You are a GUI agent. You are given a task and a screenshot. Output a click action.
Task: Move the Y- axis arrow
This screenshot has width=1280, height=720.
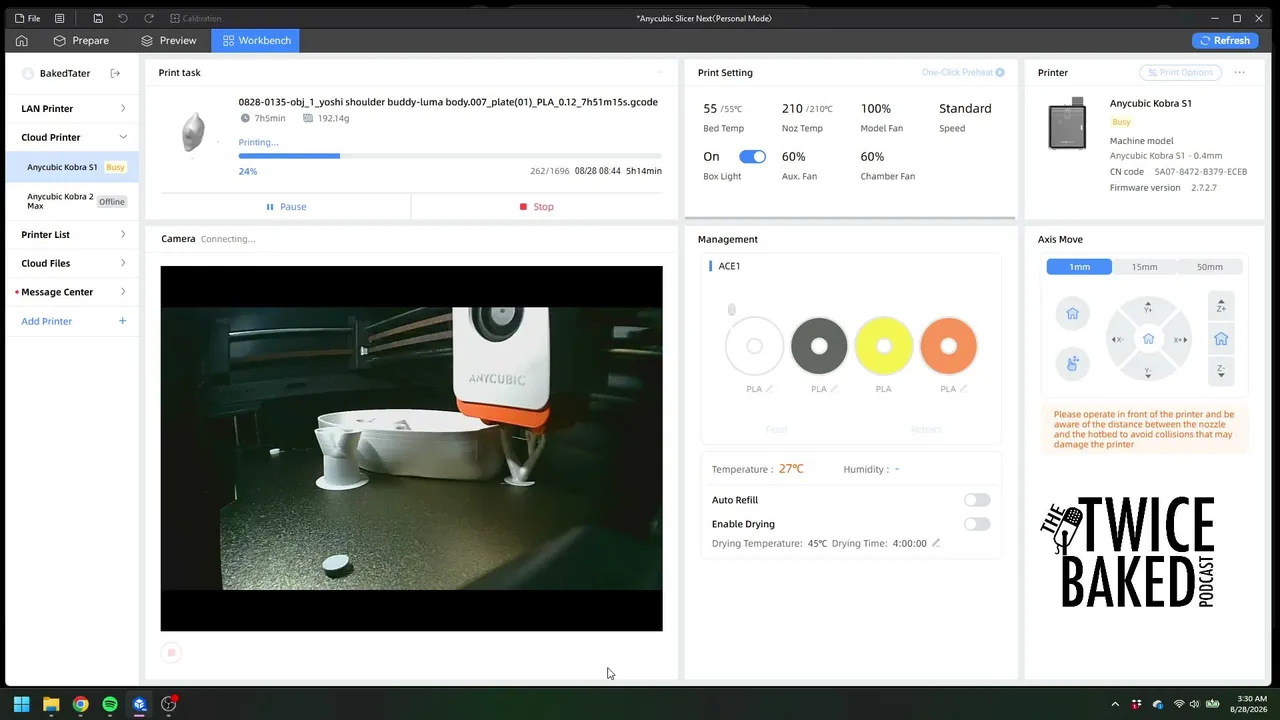pyautogui.click(x=1148, y=372)
